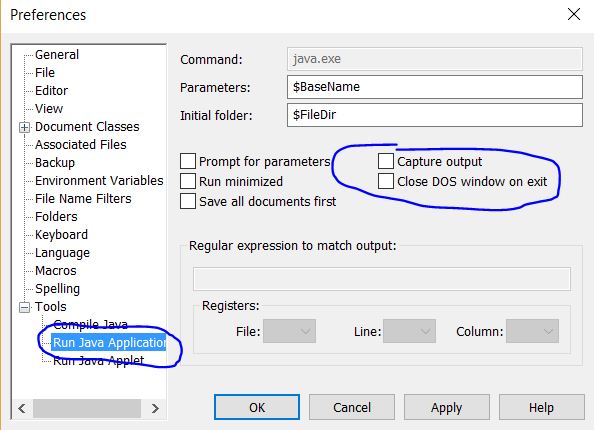594x430 pixels.
Task: Open the Environment Variables settings page
Action: pos(99,181)
